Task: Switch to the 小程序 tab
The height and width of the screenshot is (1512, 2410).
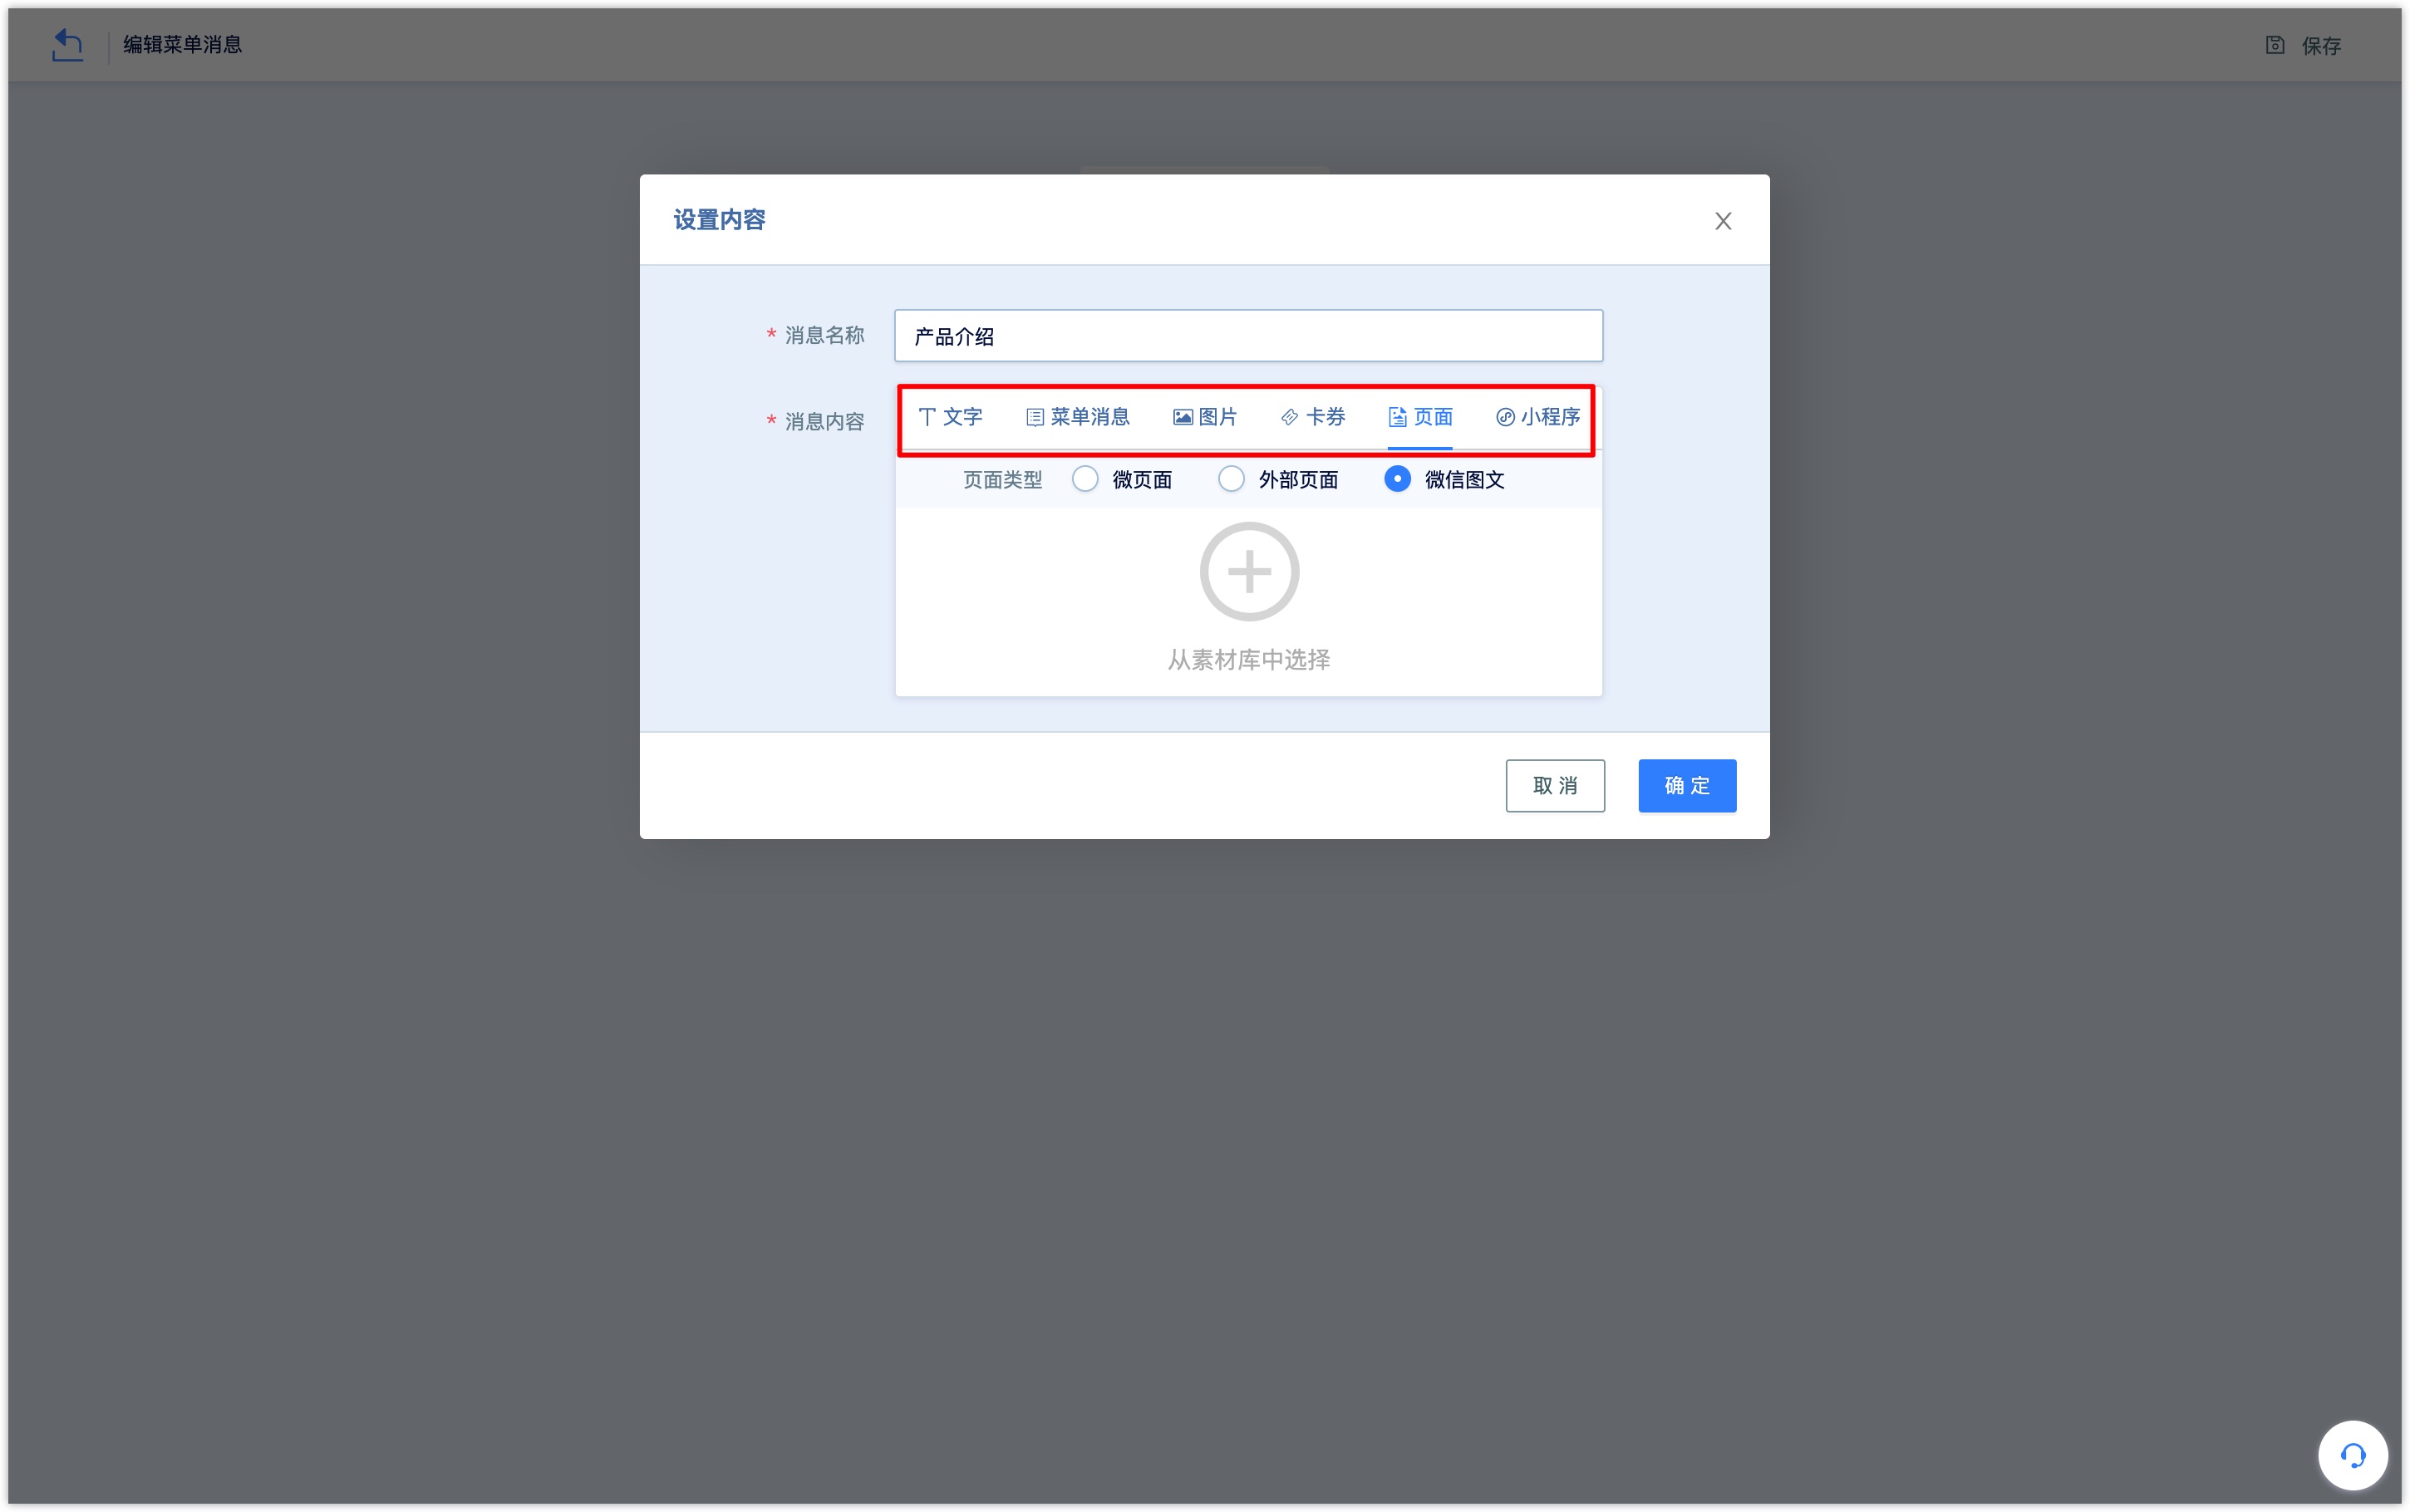Action: (x=1538, y=417)
